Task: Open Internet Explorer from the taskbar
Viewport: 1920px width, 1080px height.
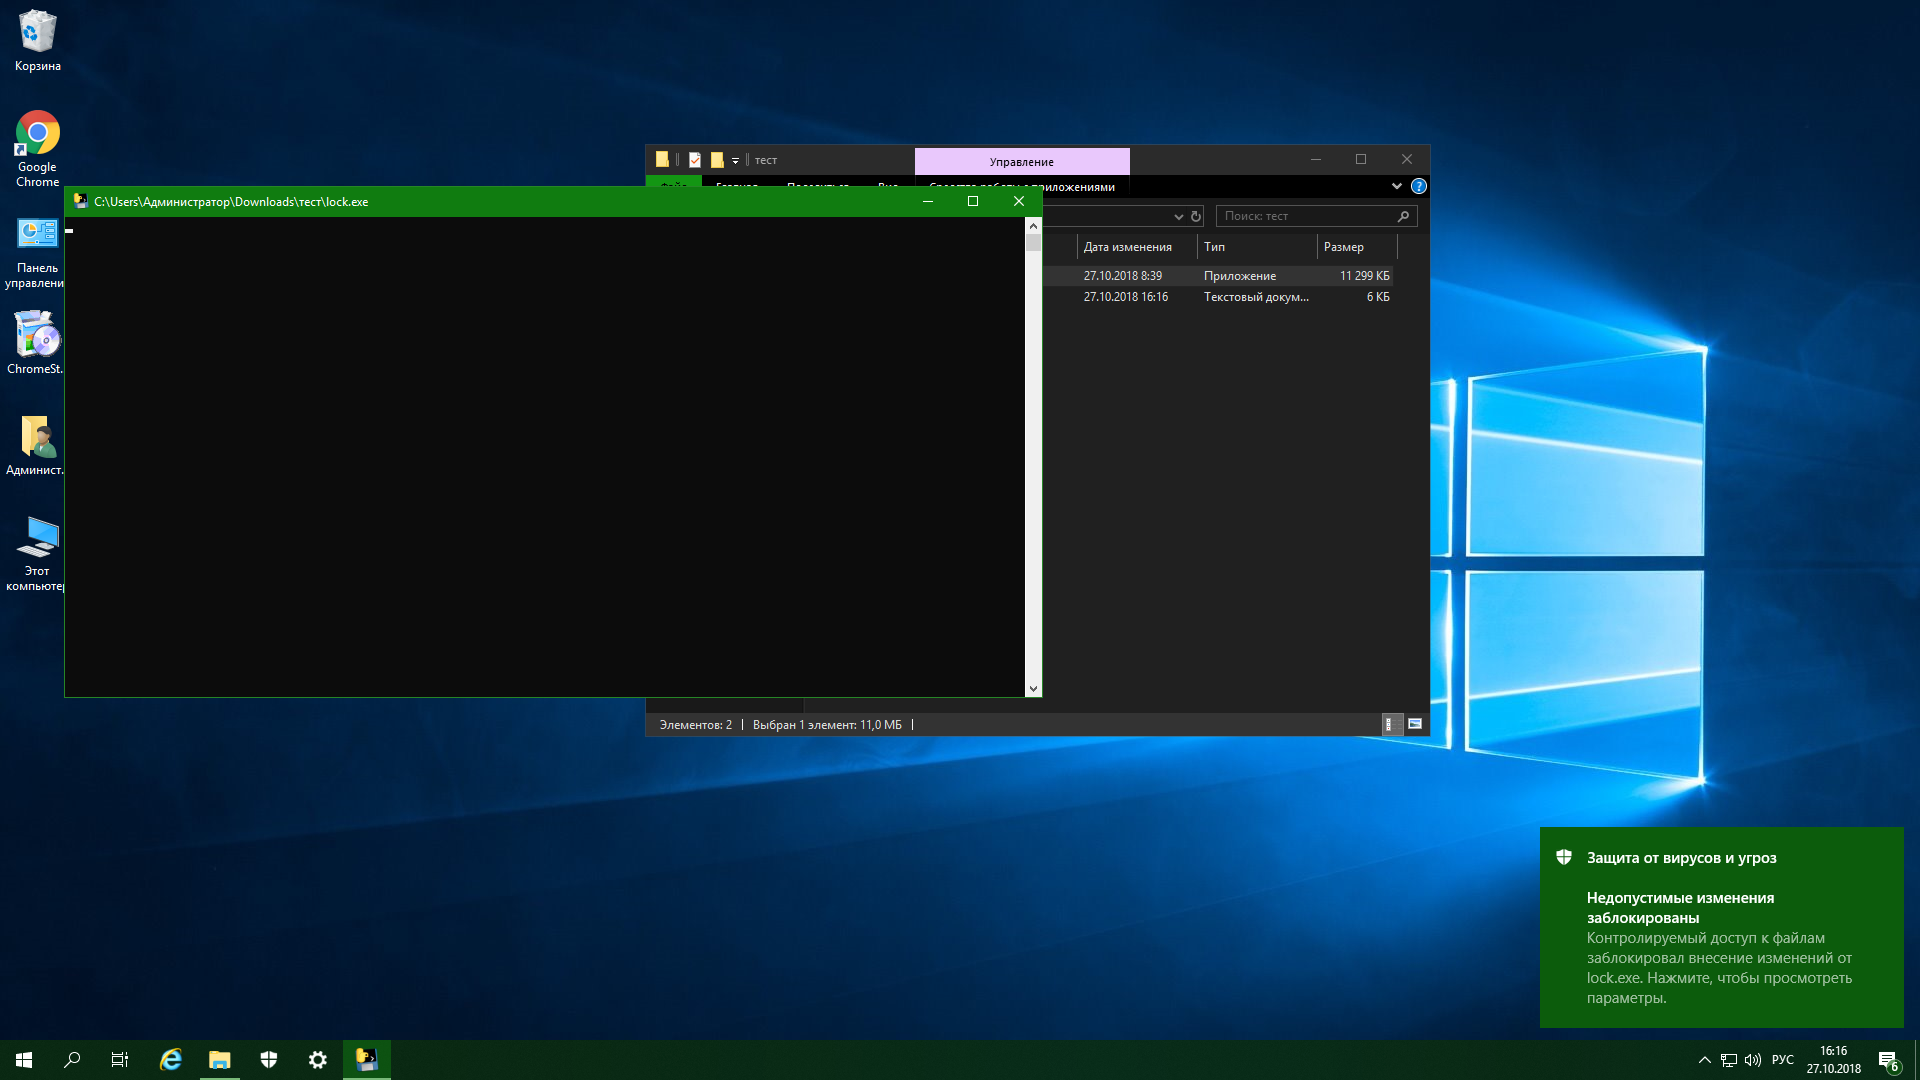Action: tap(171, 1060)
